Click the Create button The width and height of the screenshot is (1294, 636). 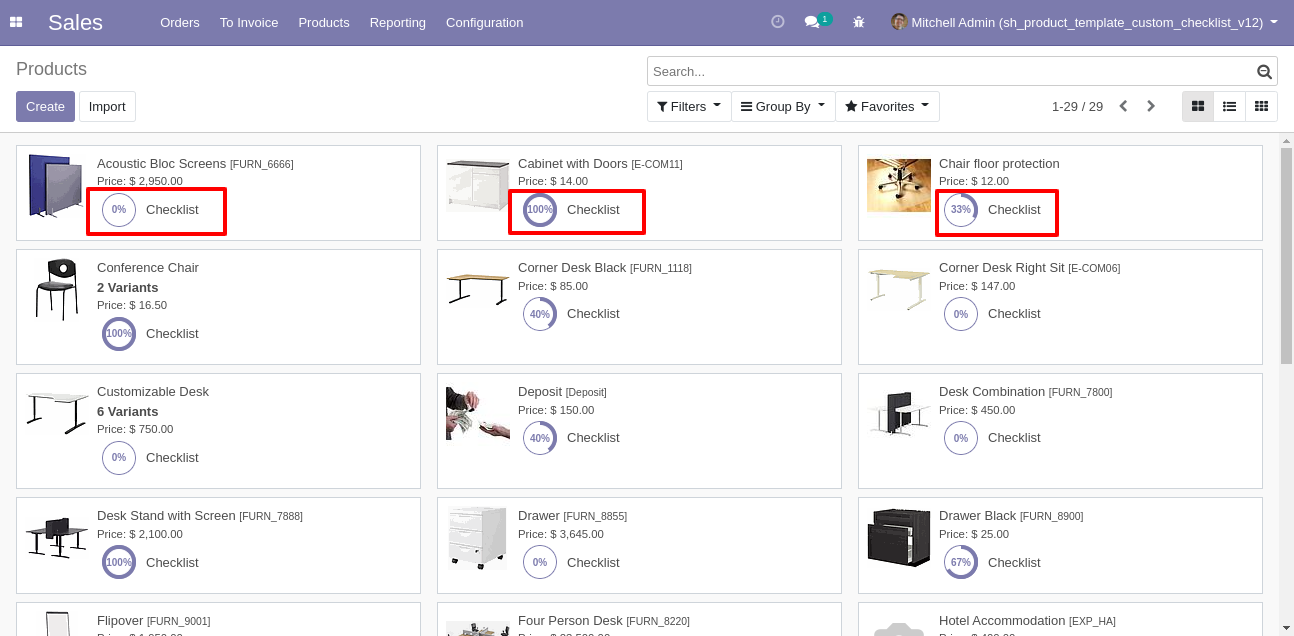pos(45,107)
